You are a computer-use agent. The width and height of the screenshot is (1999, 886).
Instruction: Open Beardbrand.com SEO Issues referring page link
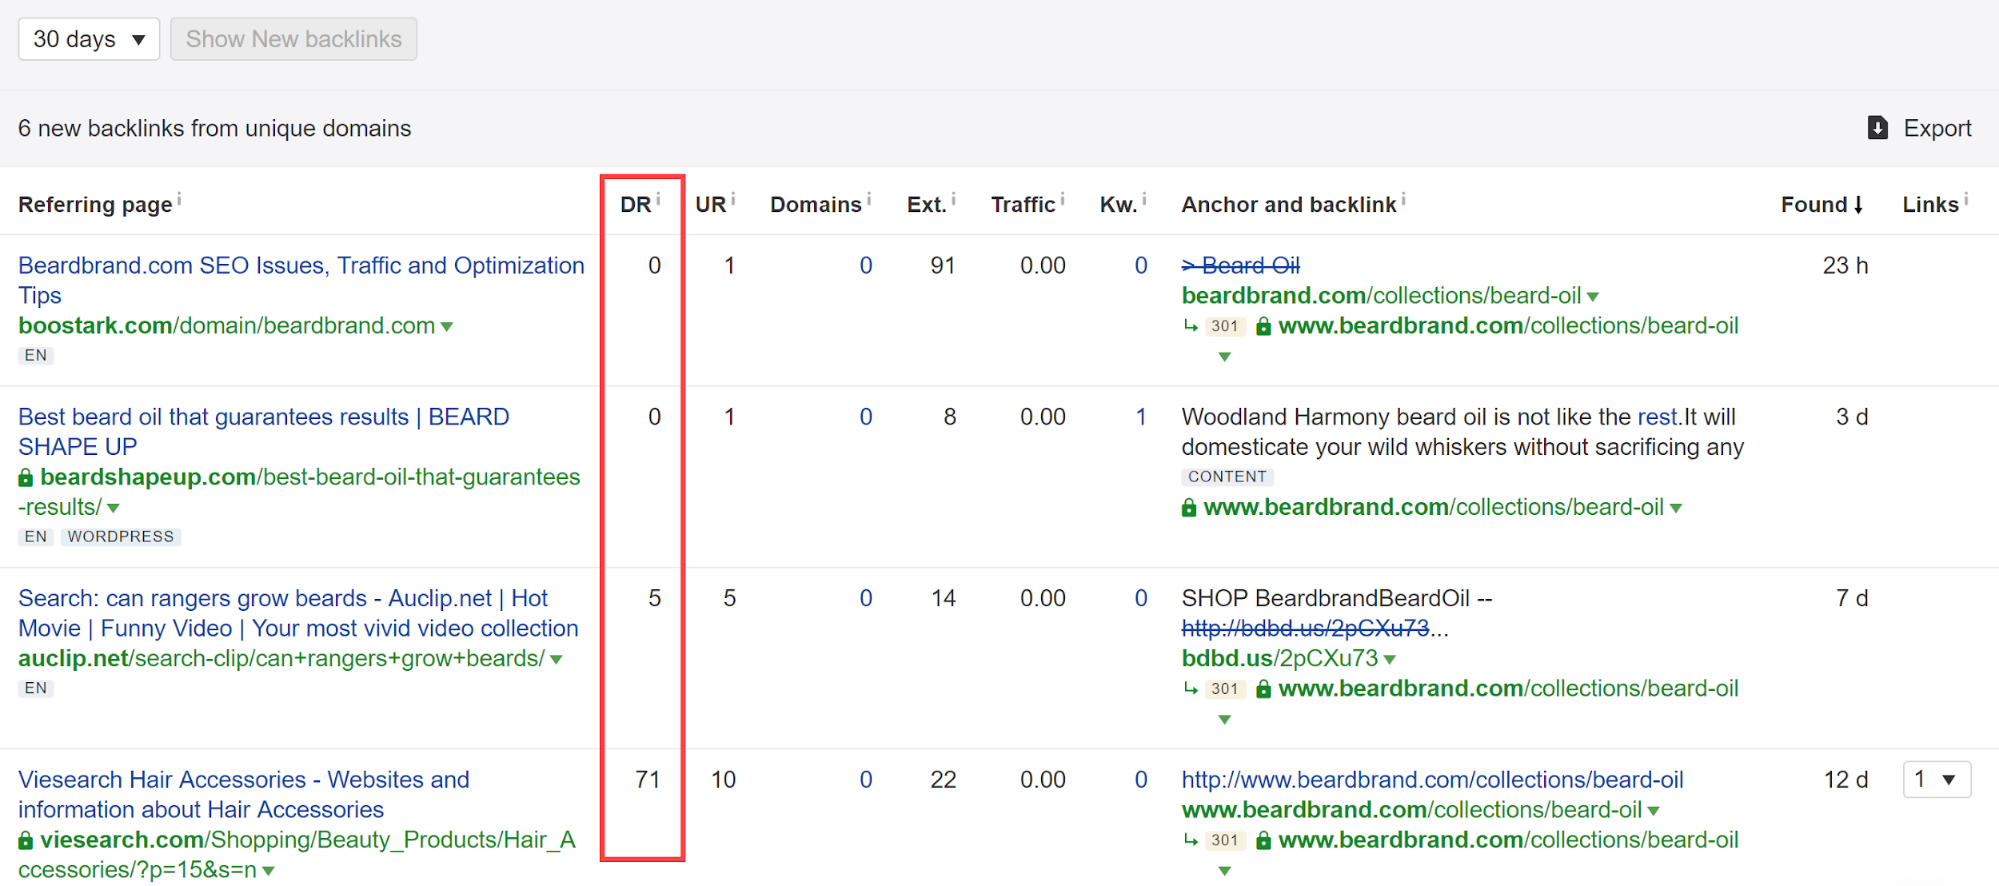click(x=301, y=266)
